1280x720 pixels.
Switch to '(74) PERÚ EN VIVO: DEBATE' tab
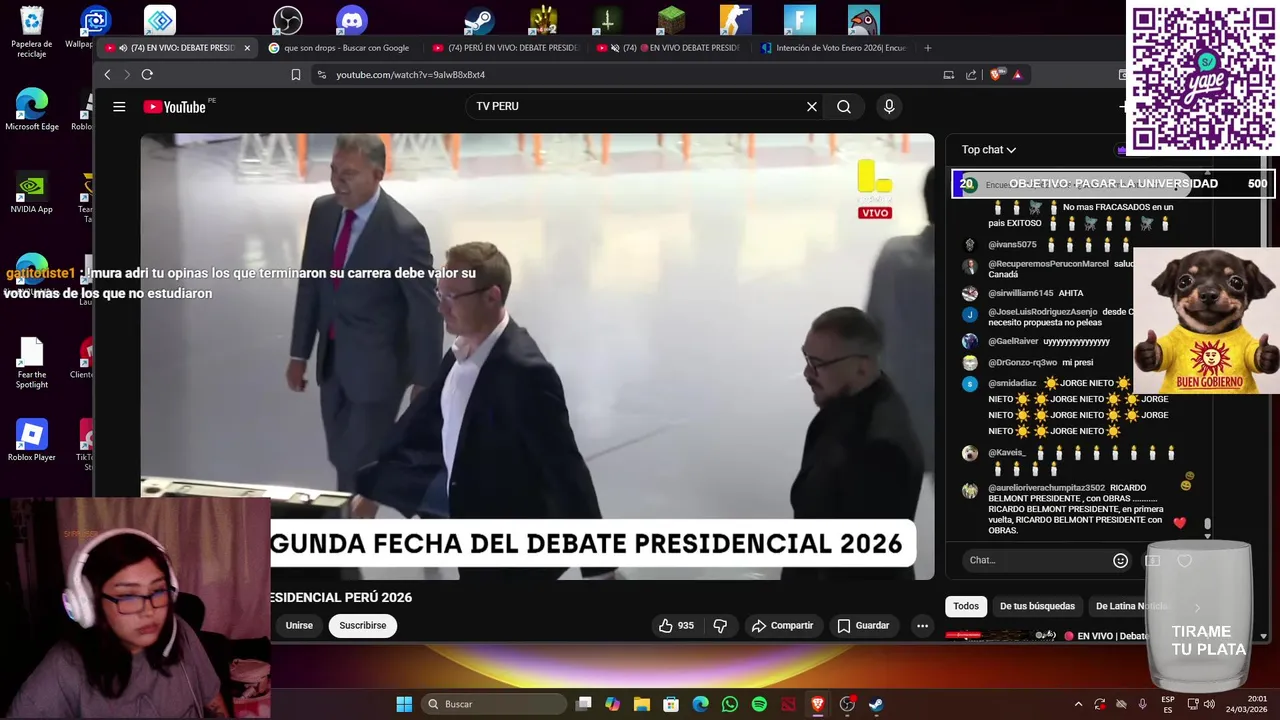[506, 48]
